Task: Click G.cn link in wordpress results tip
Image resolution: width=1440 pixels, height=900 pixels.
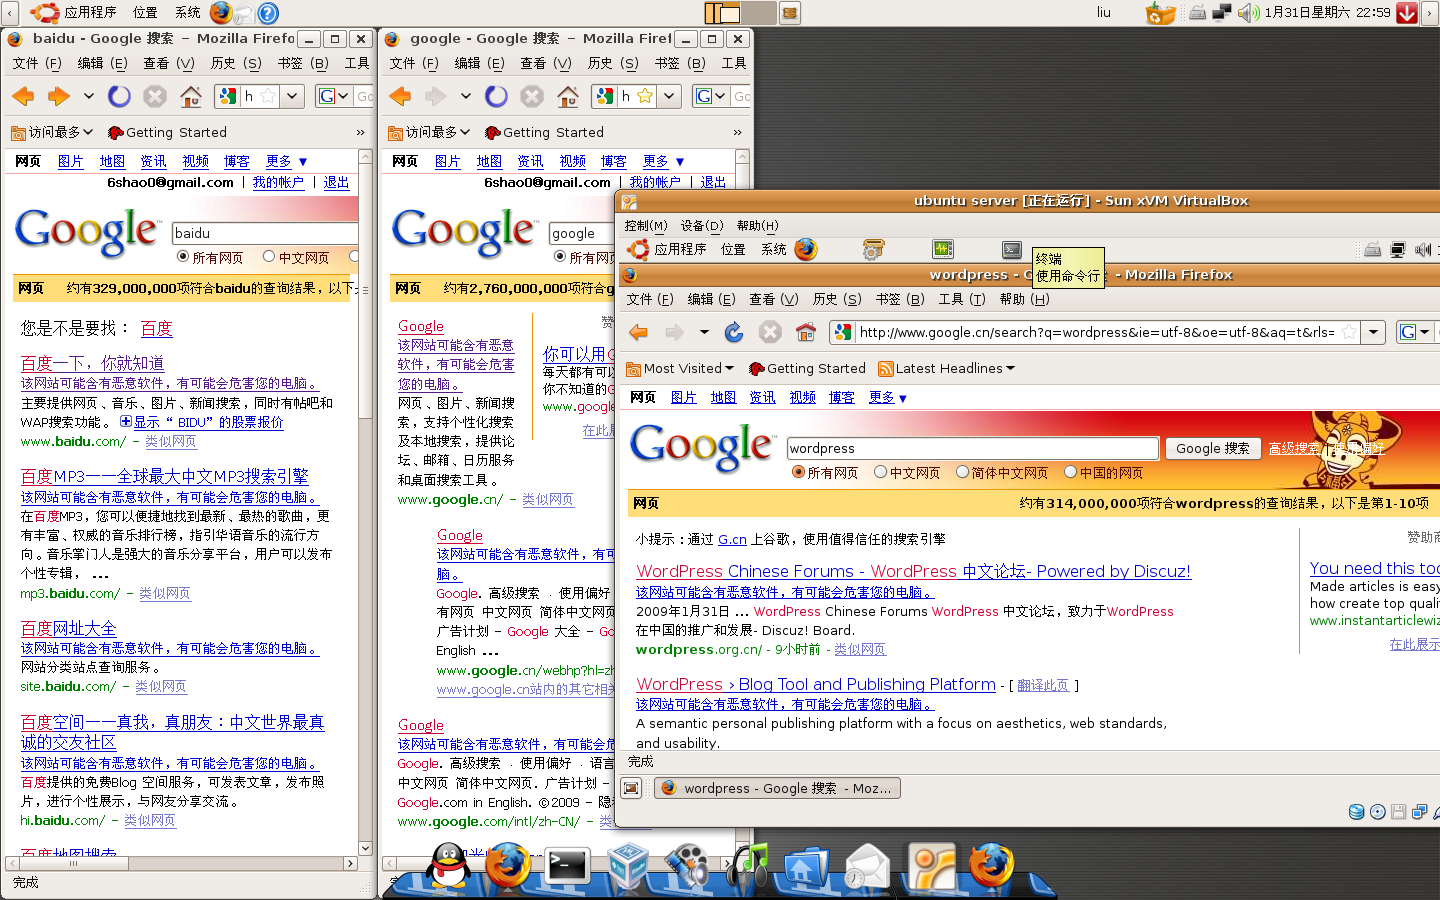Action: [x=732, y=539]
